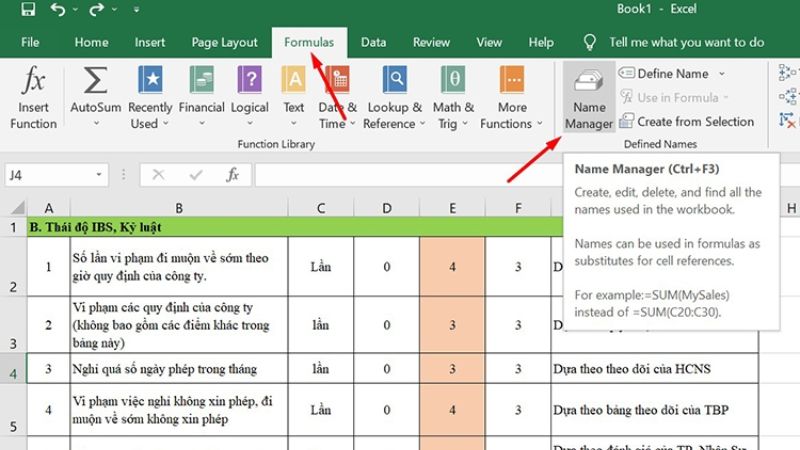Click inside the formula bar
Screen dimensions: 800x450
coord(408,175)
